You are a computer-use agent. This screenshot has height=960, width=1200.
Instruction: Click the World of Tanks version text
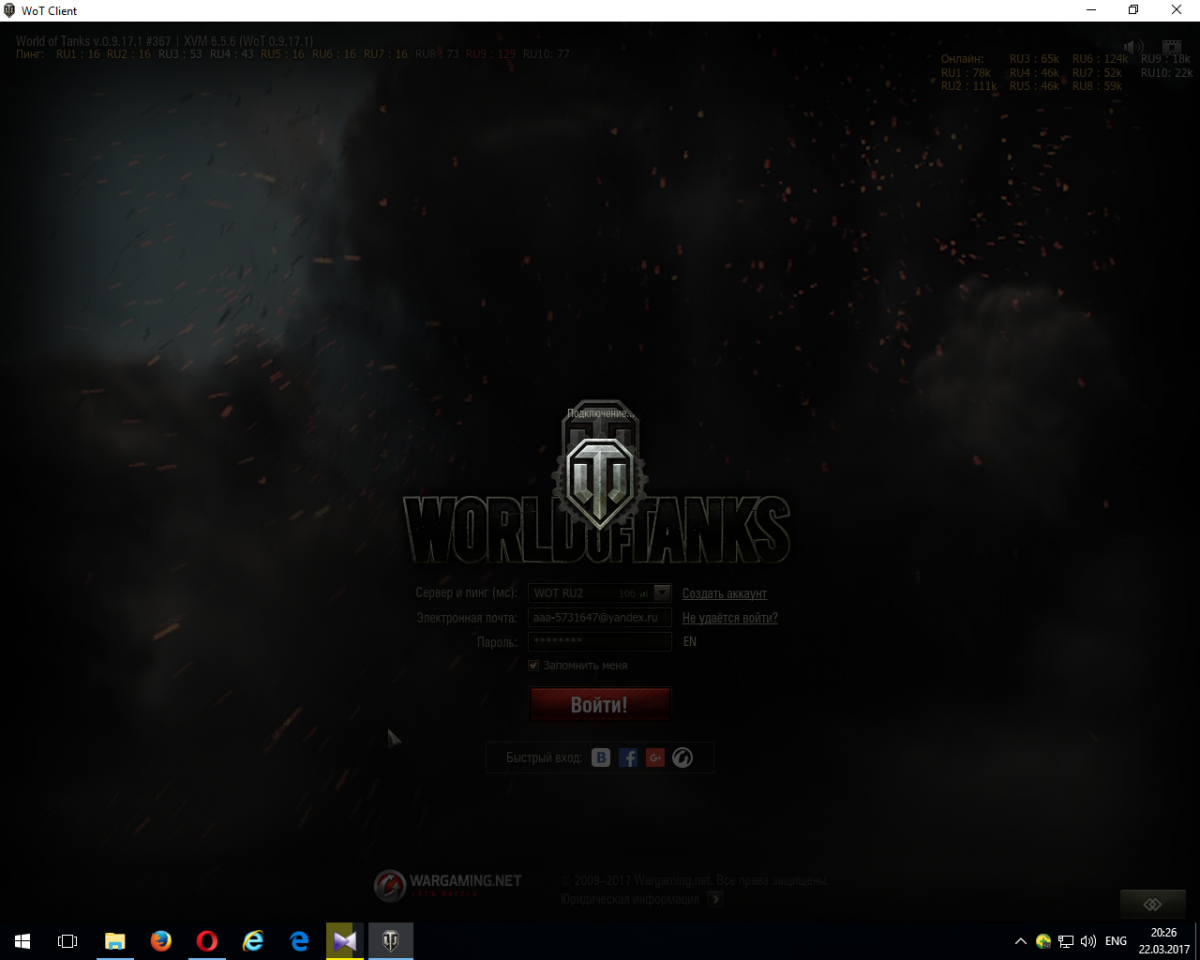(164, 41)
